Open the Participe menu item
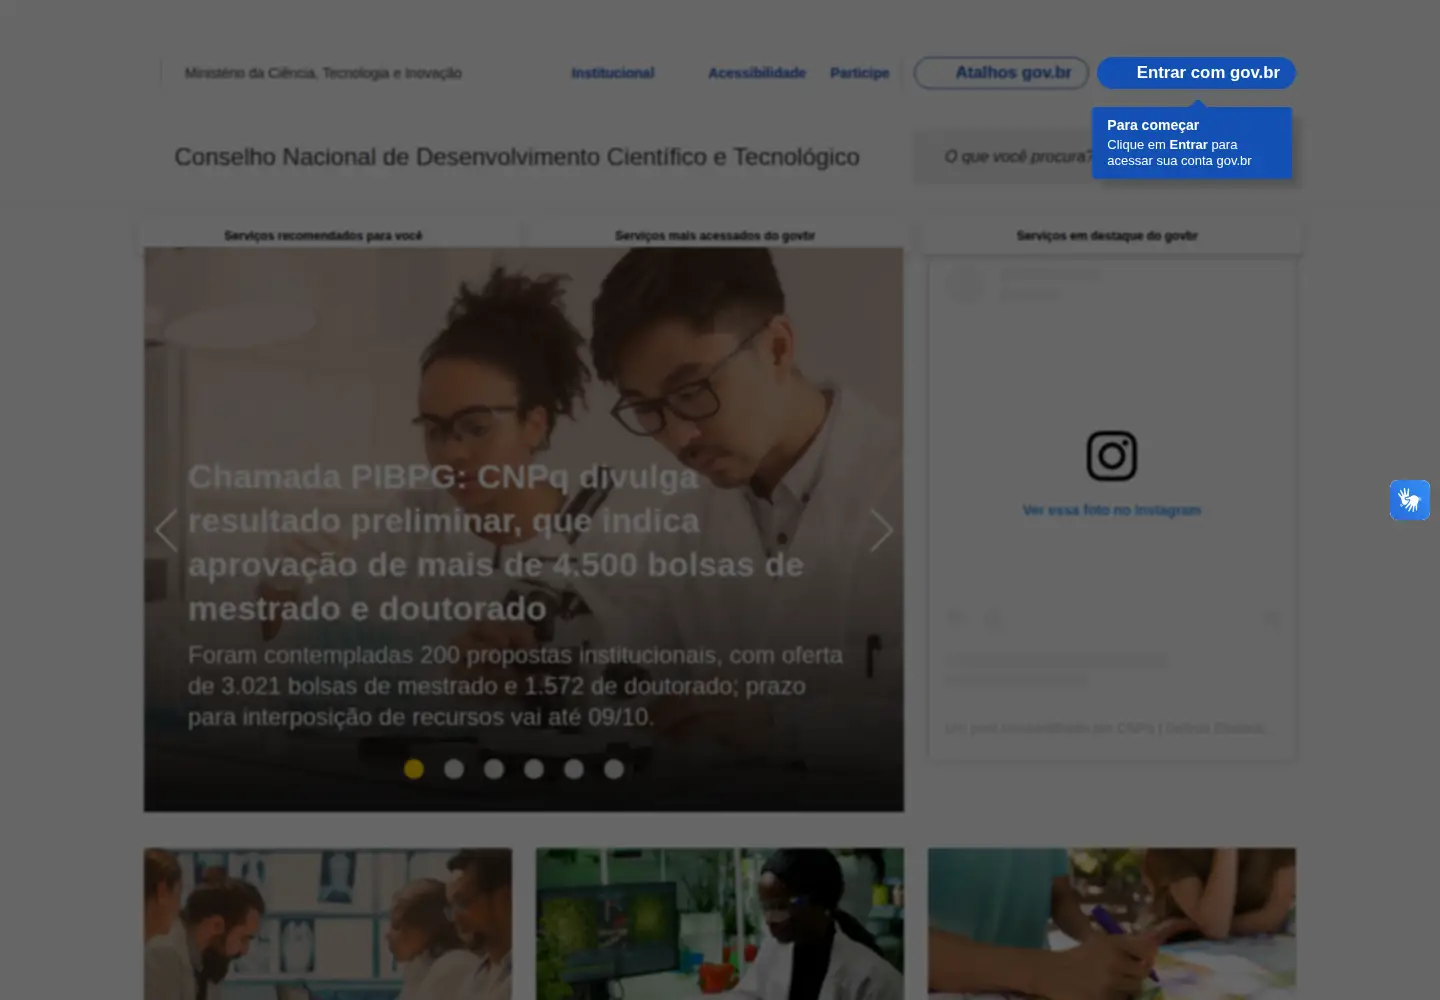 pyautogui.click(x=860, y=73)
